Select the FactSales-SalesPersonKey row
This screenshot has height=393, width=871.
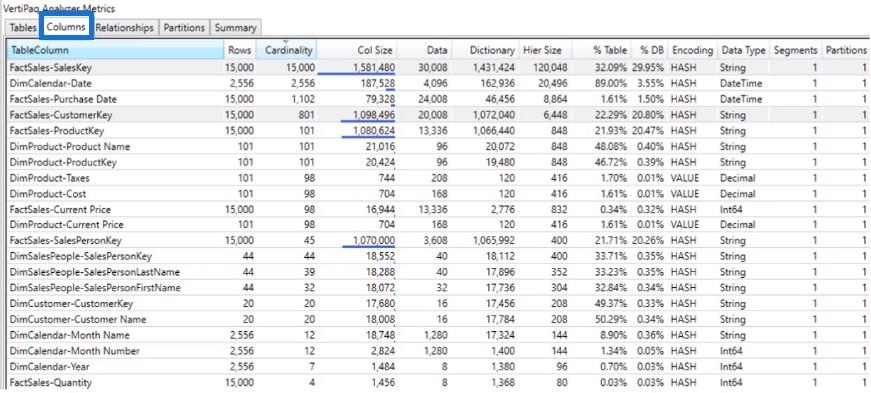pyautogui.click(x=438, y=241)
